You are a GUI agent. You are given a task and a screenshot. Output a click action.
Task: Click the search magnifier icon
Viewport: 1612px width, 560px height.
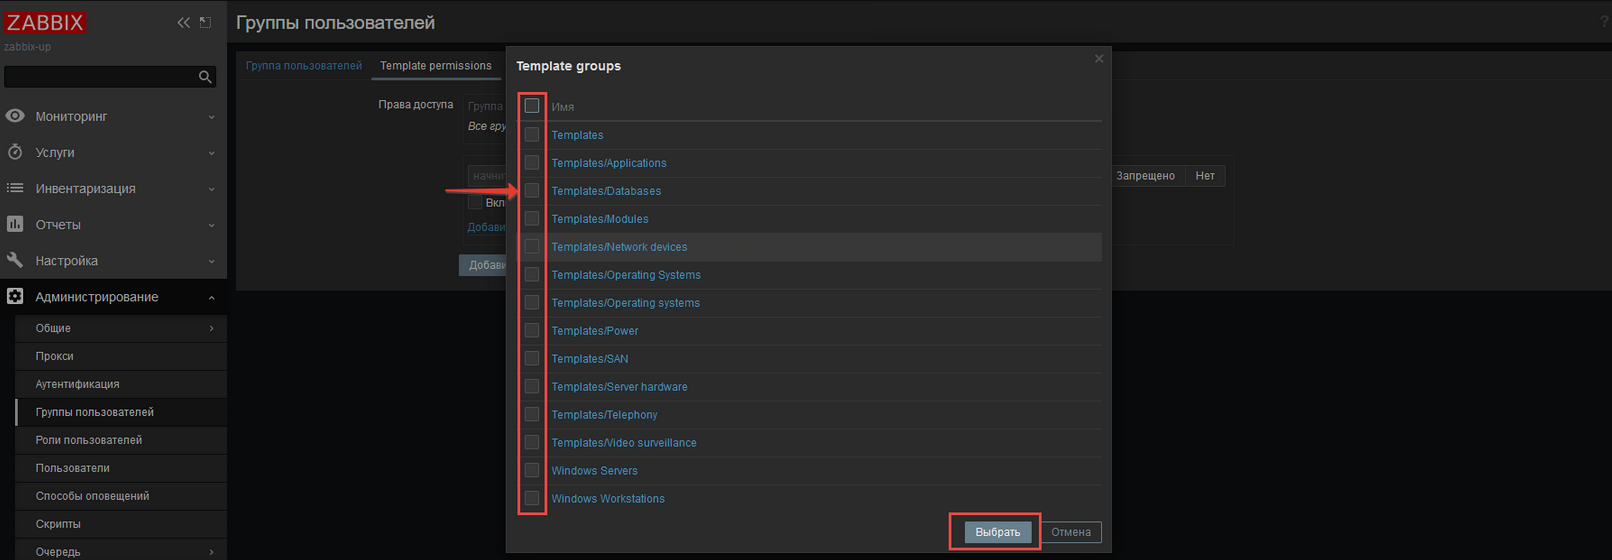205,77
